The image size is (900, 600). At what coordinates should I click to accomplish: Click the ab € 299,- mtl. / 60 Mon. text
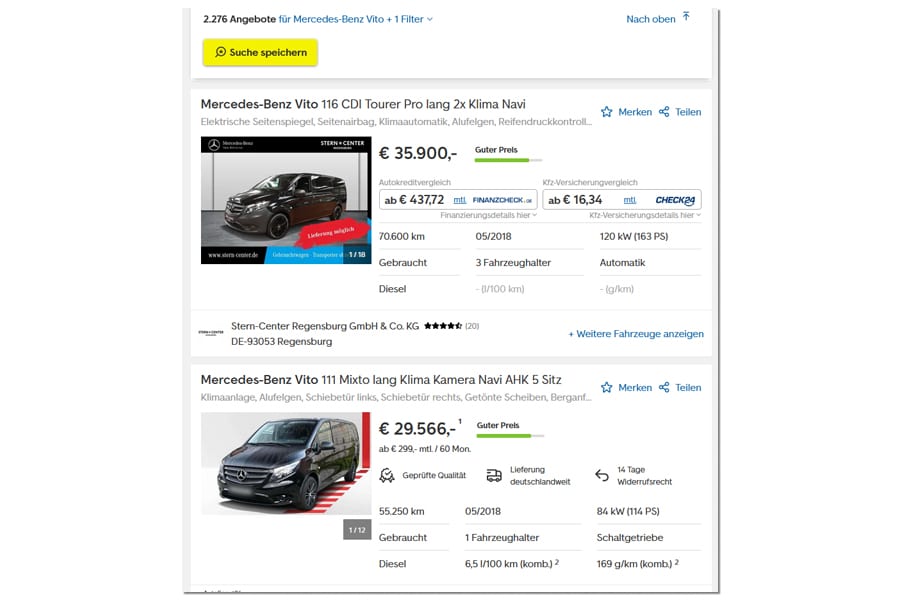pos(425,449)
